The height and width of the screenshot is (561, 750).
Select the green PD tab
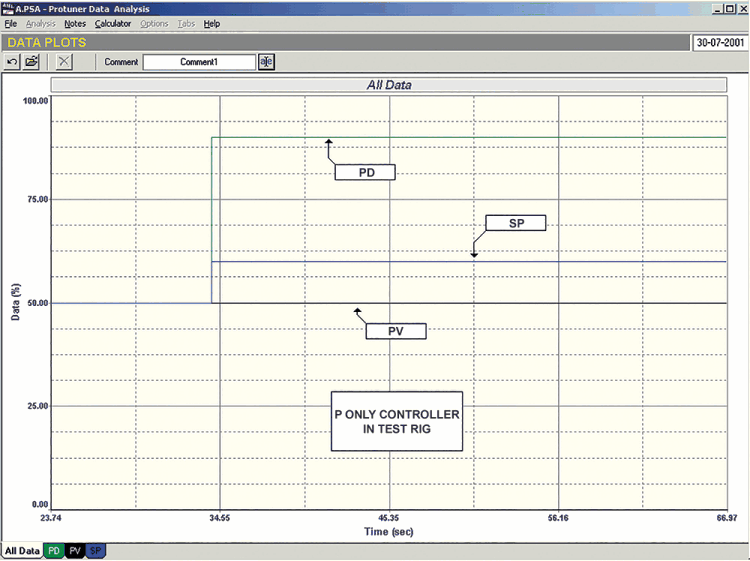(54, 551)
